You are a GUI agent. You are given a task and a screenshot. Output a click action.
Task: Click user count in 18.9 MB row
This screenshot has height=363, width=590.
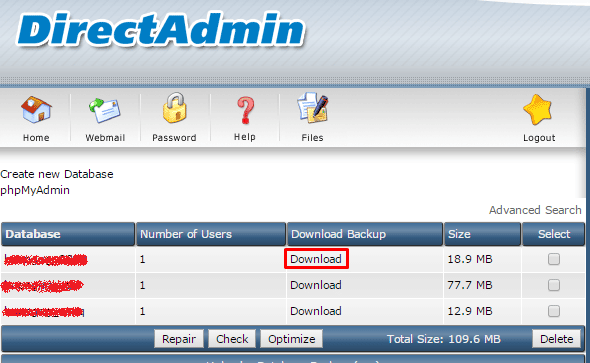coord(142,259)
